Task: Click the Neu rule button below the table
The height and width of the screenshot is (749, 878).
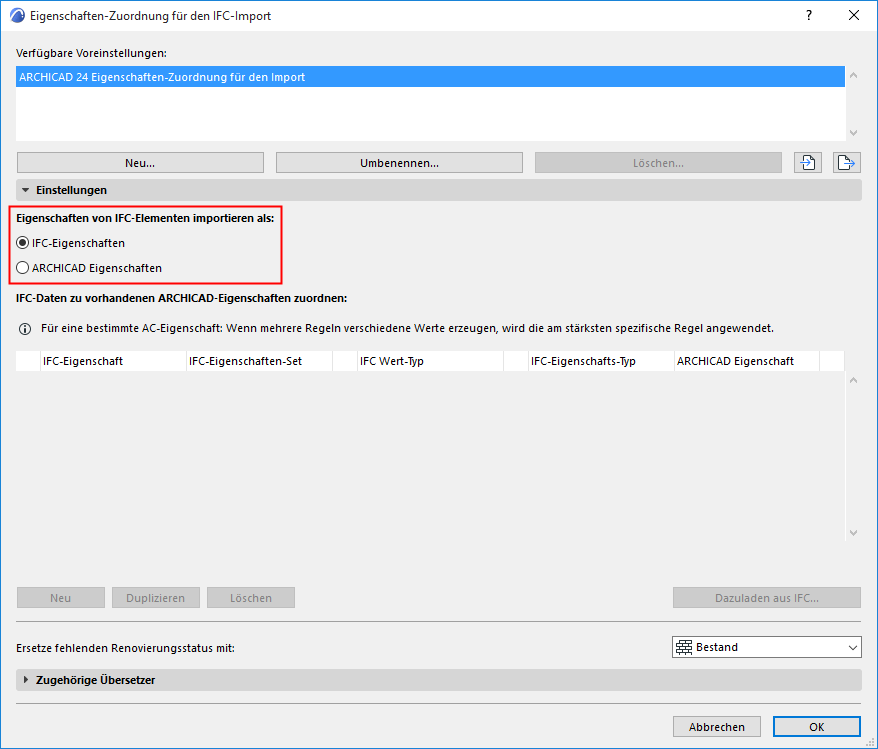Action: pos(60,598)
